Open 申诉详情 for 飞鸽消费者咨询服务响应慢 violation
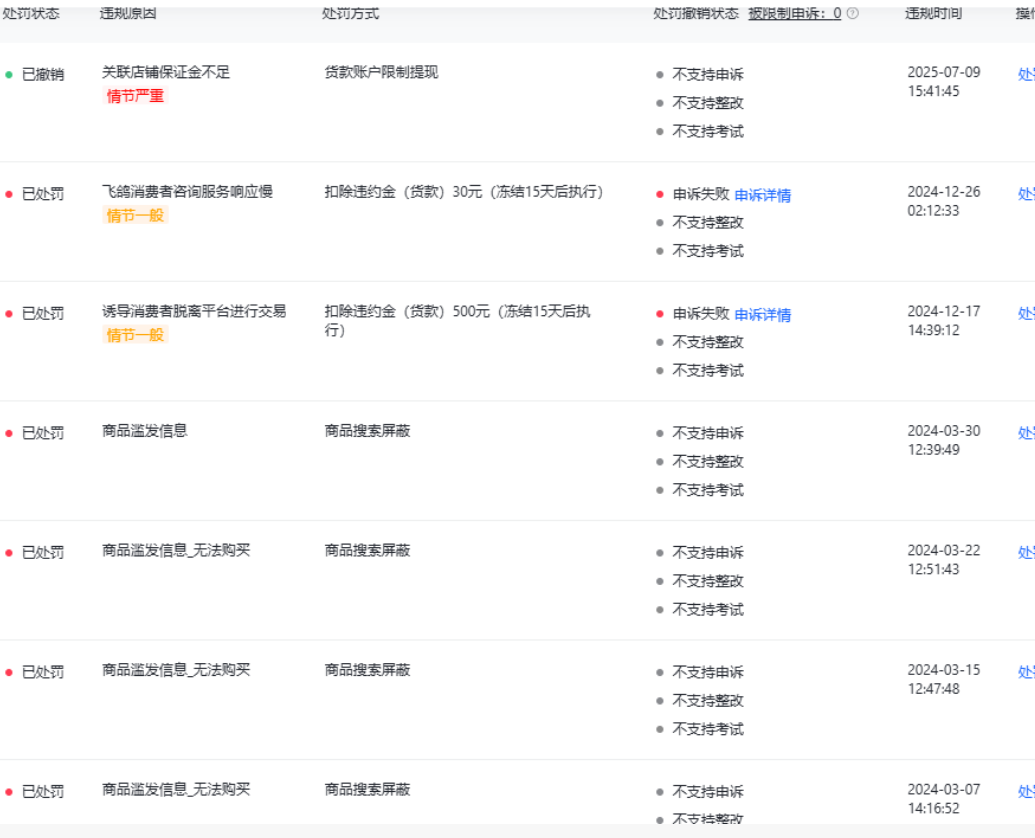Viewport: 1035px width, 838px height. click(762, 195)
